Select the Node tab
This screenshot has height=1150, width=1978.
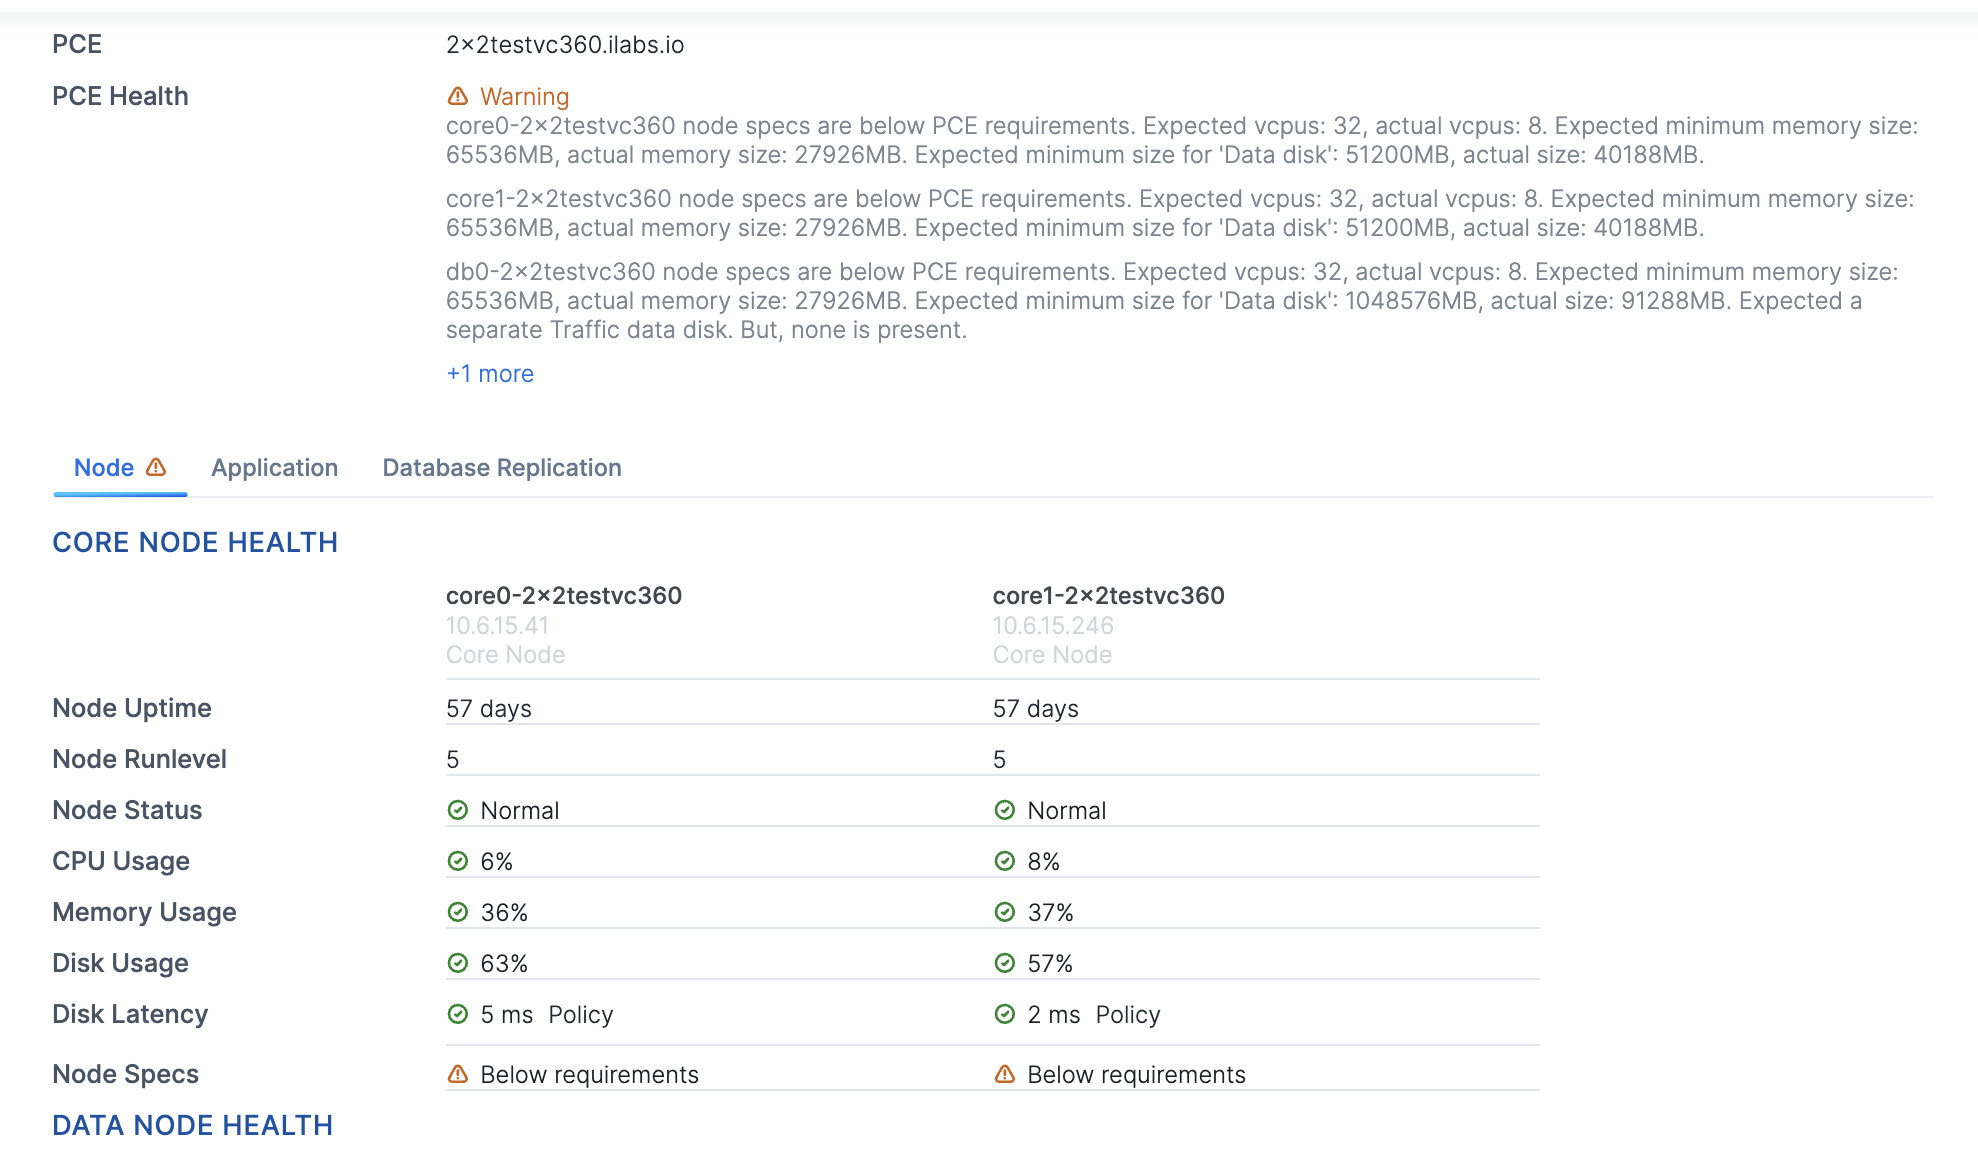tap(104, 468)
